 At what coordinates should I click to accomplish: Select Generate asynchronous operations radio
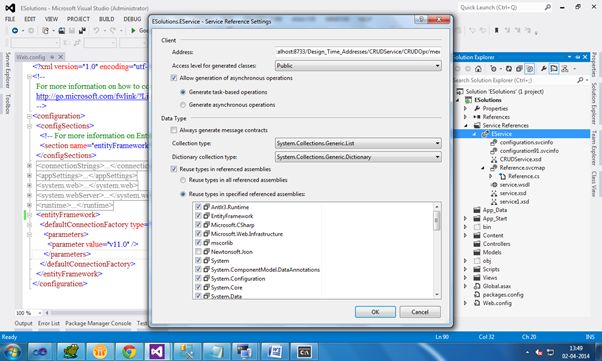(183, 105)
